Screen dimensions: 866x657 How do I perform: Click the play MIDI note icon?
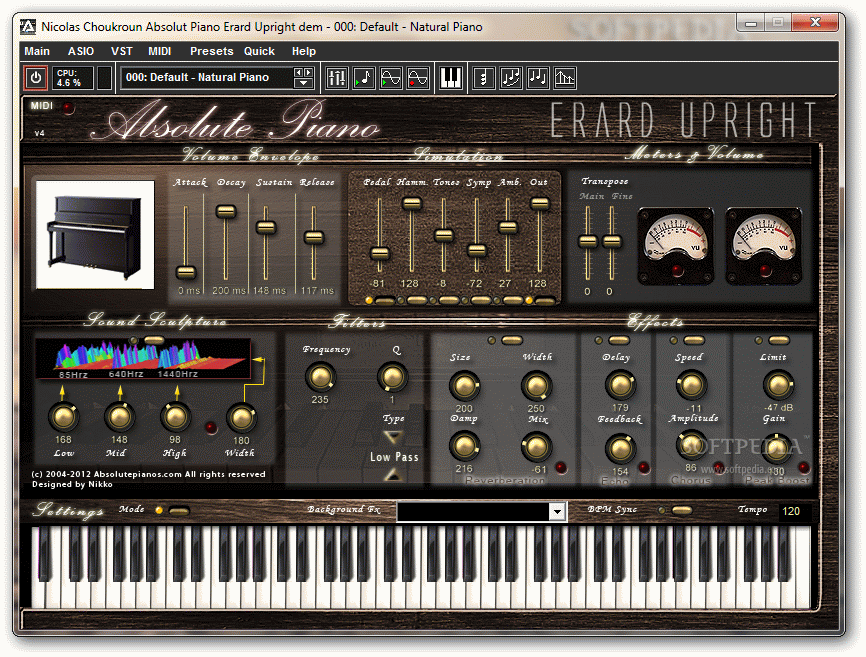click(x=363, y=78)
